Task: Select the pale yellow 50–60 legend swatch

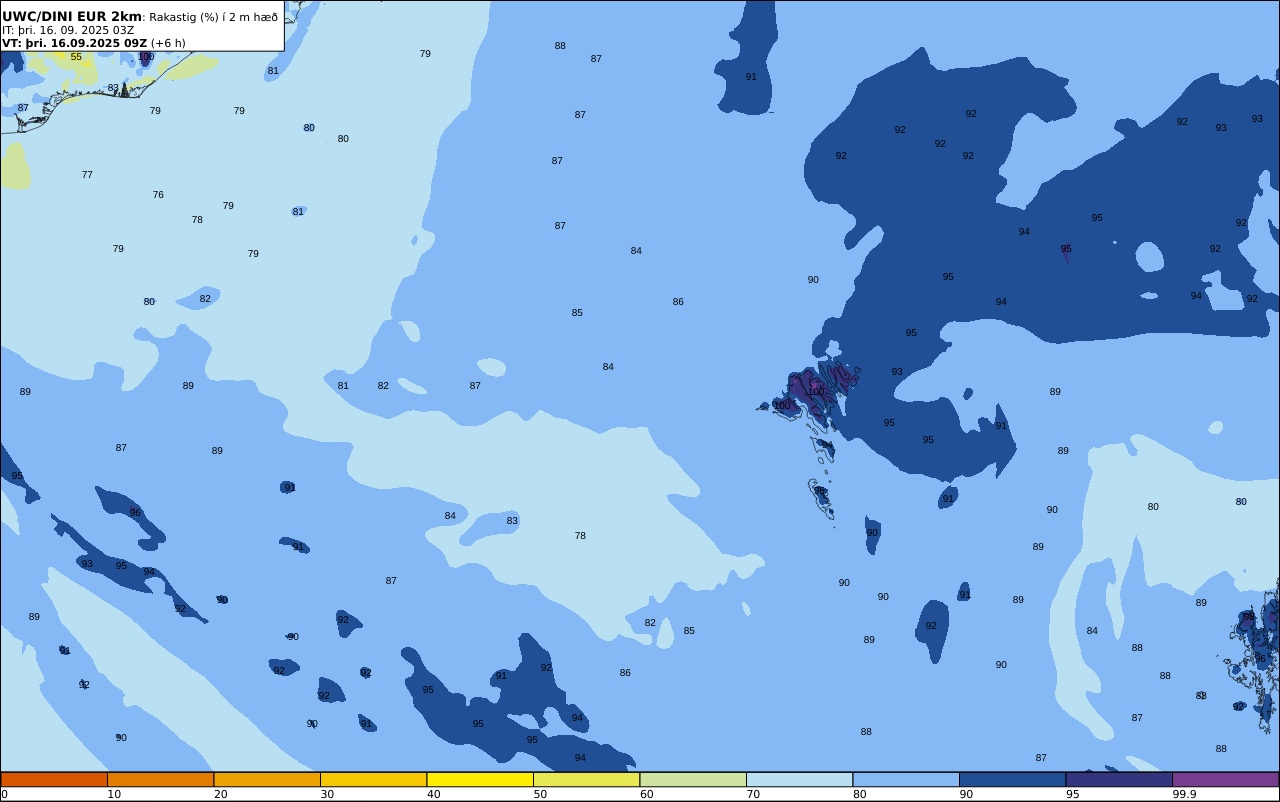Action: 586,779
